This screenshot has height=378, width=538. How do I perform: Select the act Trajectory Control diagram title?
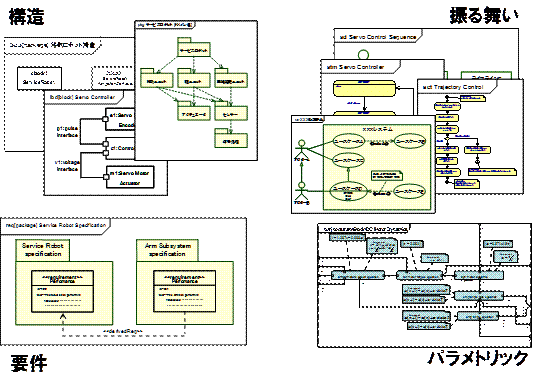point(453,87)
